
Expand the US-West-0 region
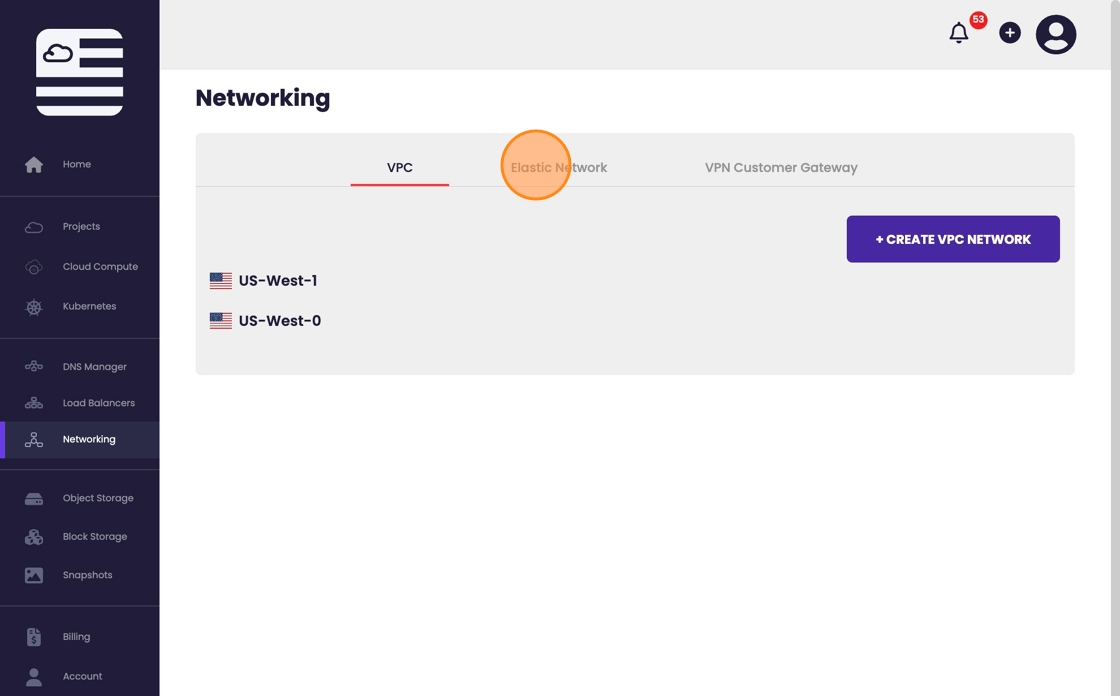[279, 321]
